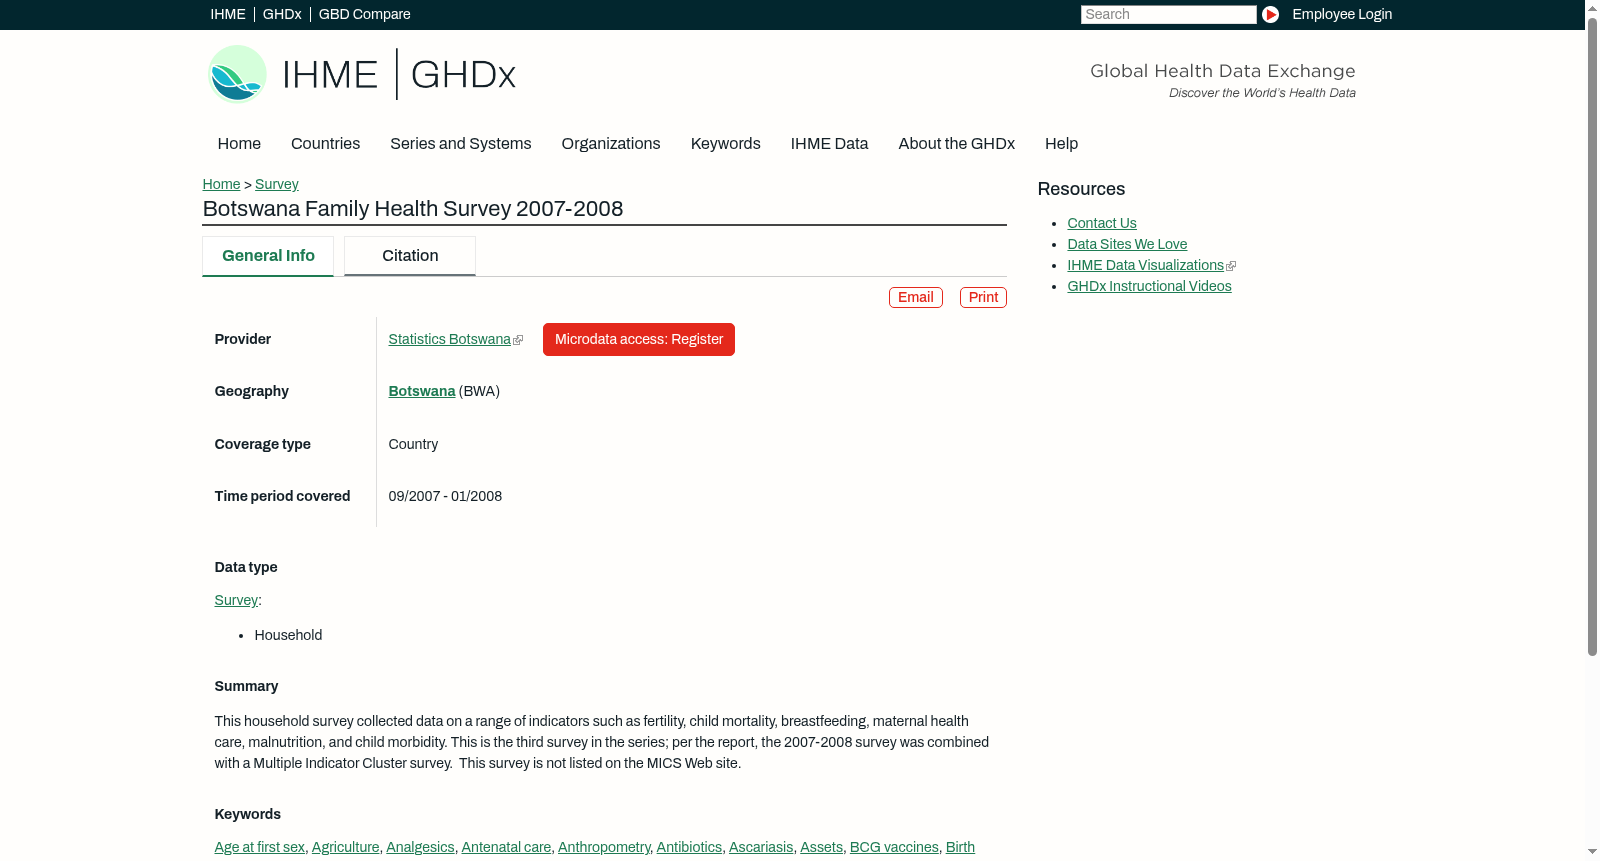This screenshot has width=1600, height=861.
Task: Open the Countries menu
Action: click(x=325, y=143)
